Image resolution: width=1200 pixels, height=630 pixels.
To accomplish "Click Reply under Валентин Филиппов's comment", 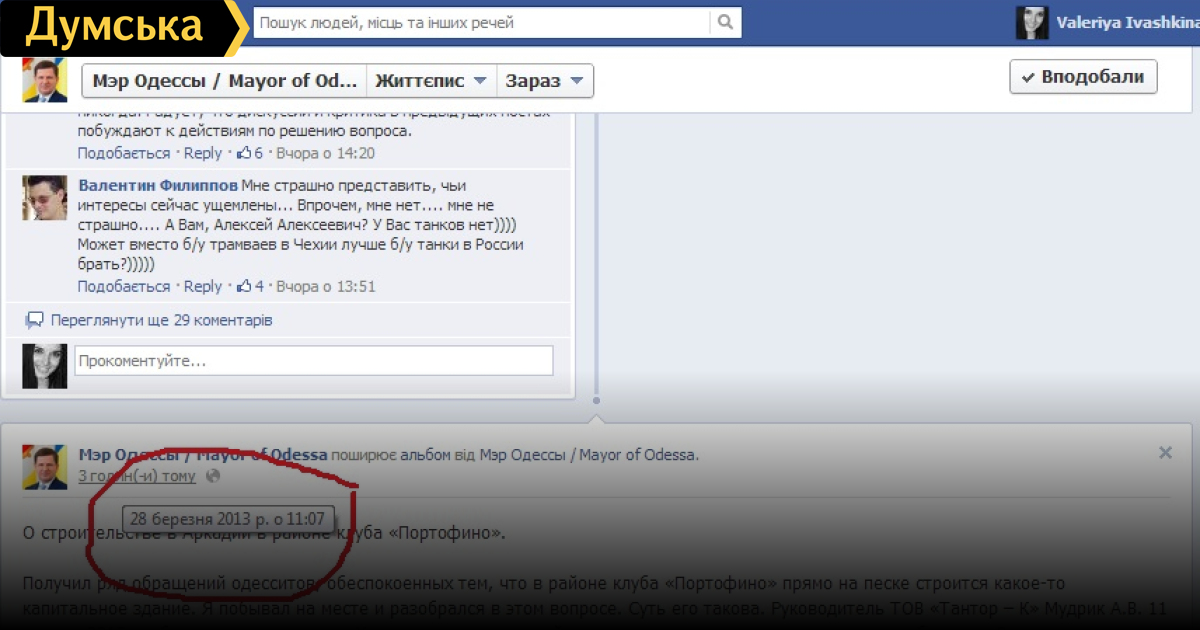I will coord(203,286).
